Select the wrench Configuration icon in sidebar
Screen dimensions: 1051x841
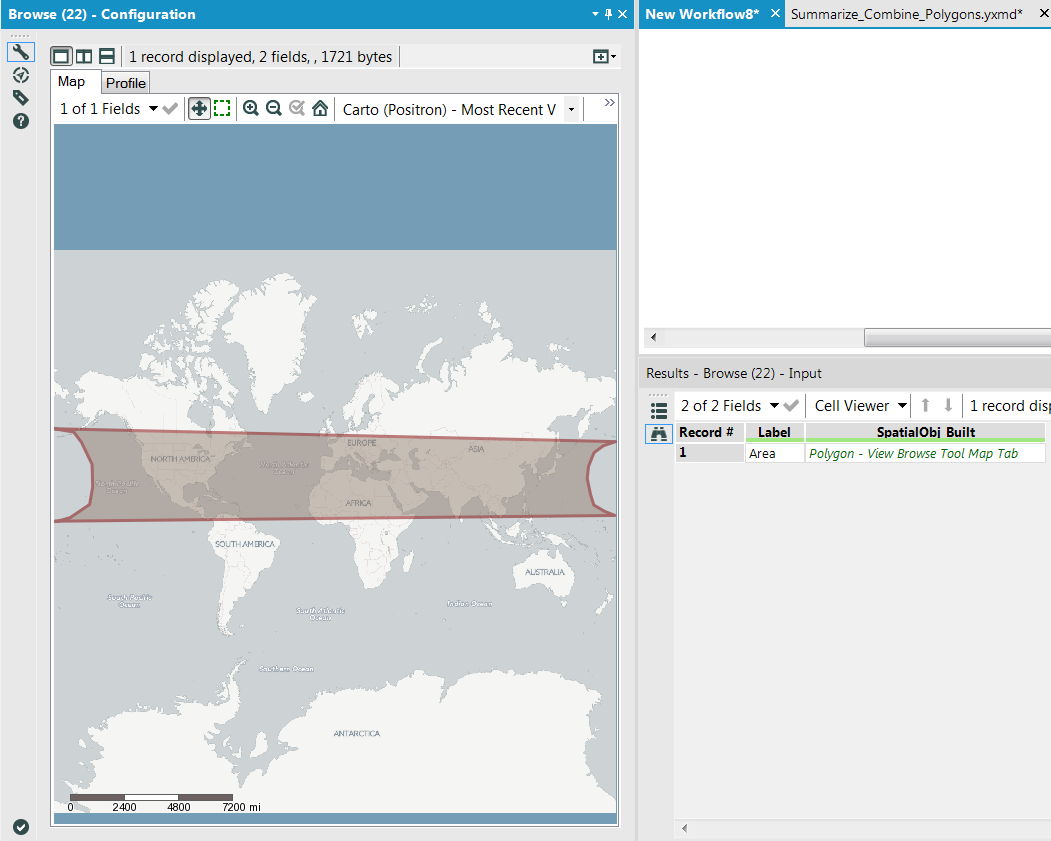pyautogui.click(x=20, y=51)
